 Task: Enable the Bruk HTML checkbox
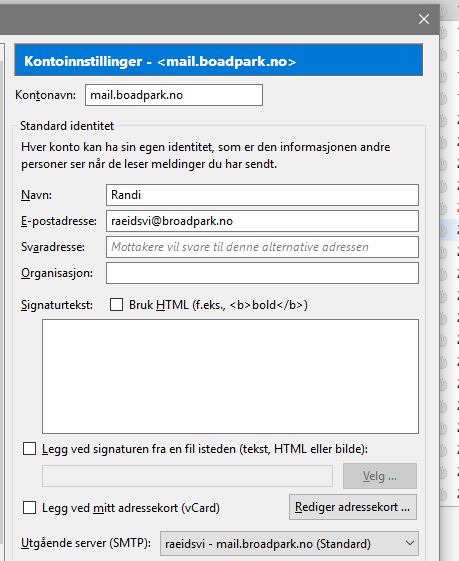click(x=116, y=305)
